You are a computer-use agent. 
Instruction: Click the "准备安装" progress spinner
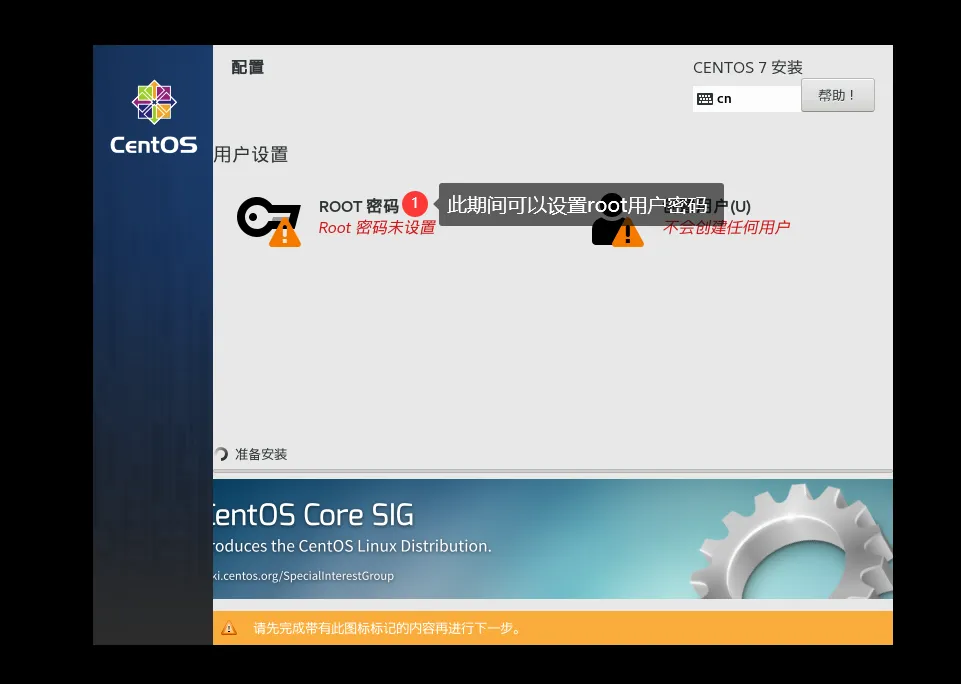click(x=221, y=454)
